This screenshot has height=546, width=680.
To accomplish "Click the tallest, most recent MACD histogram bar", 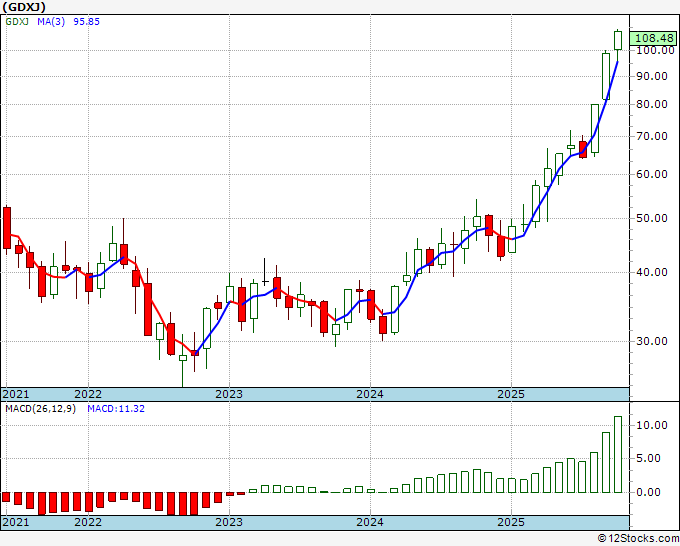I will (618, 454).
